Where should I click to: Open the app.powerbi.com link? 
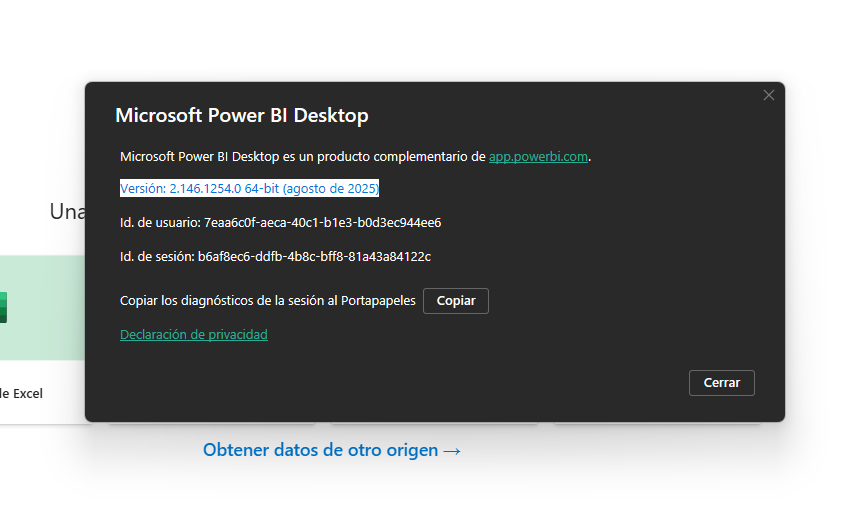pos(538,156)
